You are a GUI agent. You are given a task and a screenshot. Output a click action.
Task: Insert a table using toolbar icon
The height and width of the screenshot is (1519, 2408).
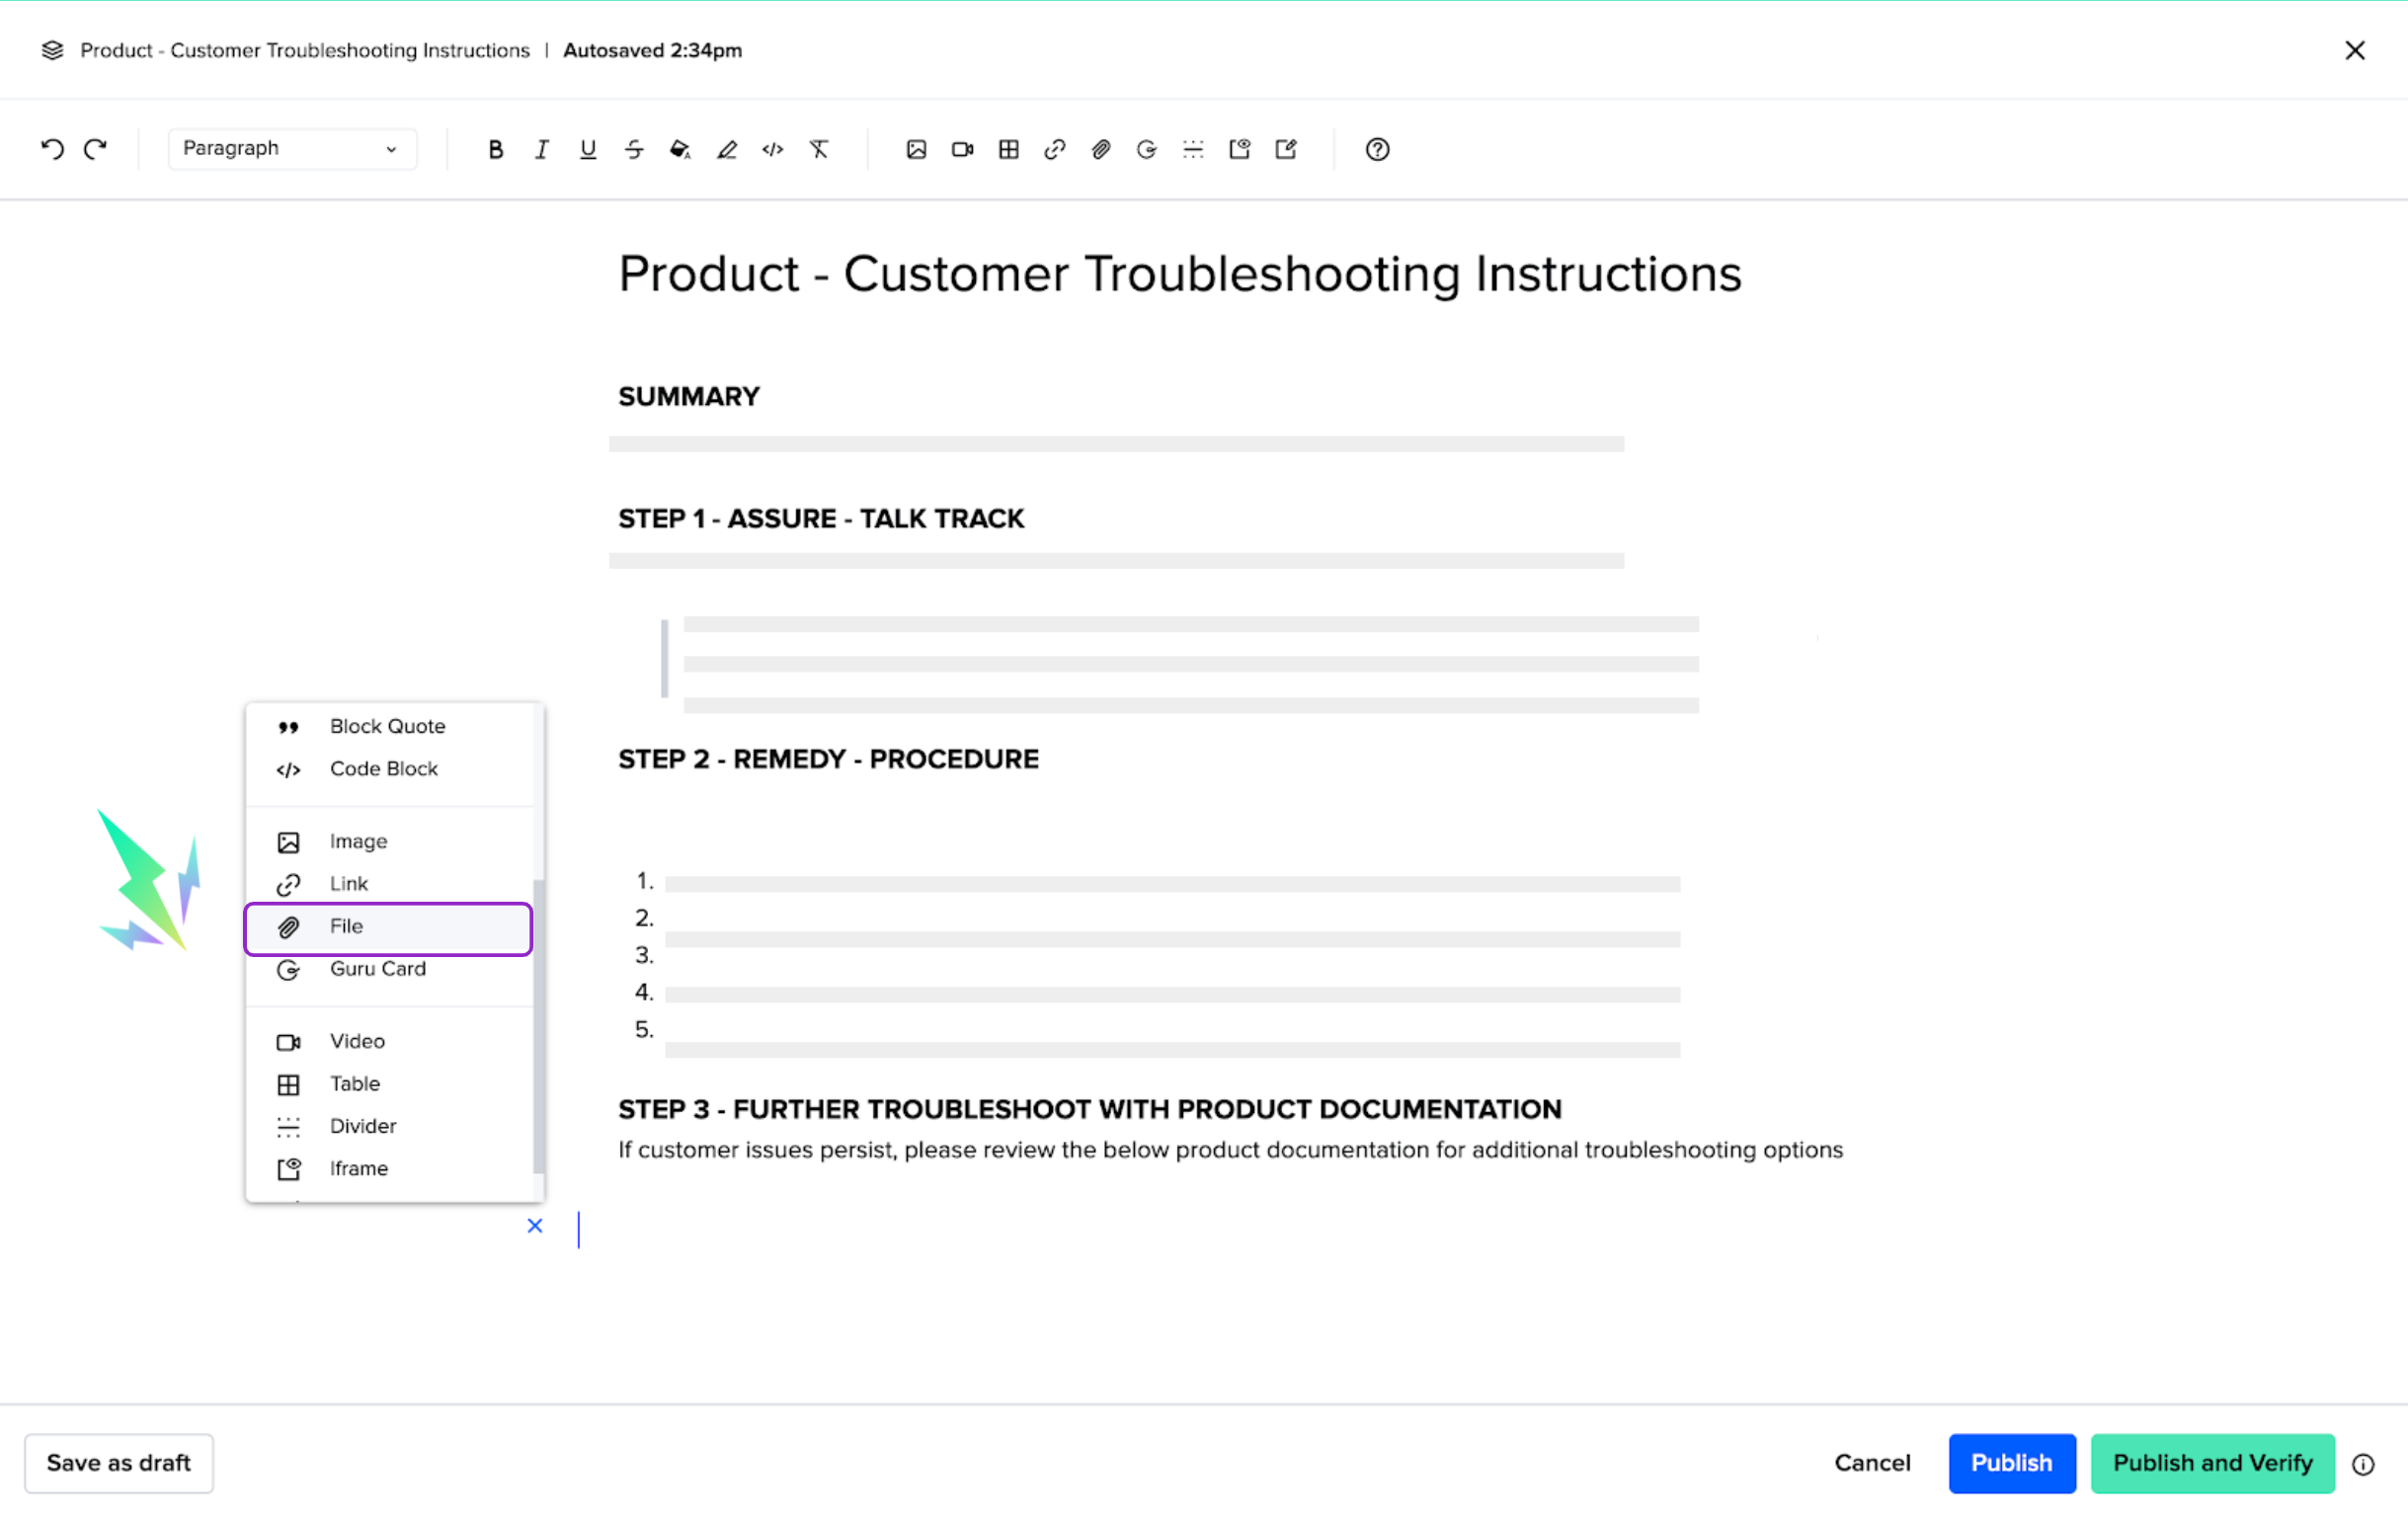(x=1008, y=149)
